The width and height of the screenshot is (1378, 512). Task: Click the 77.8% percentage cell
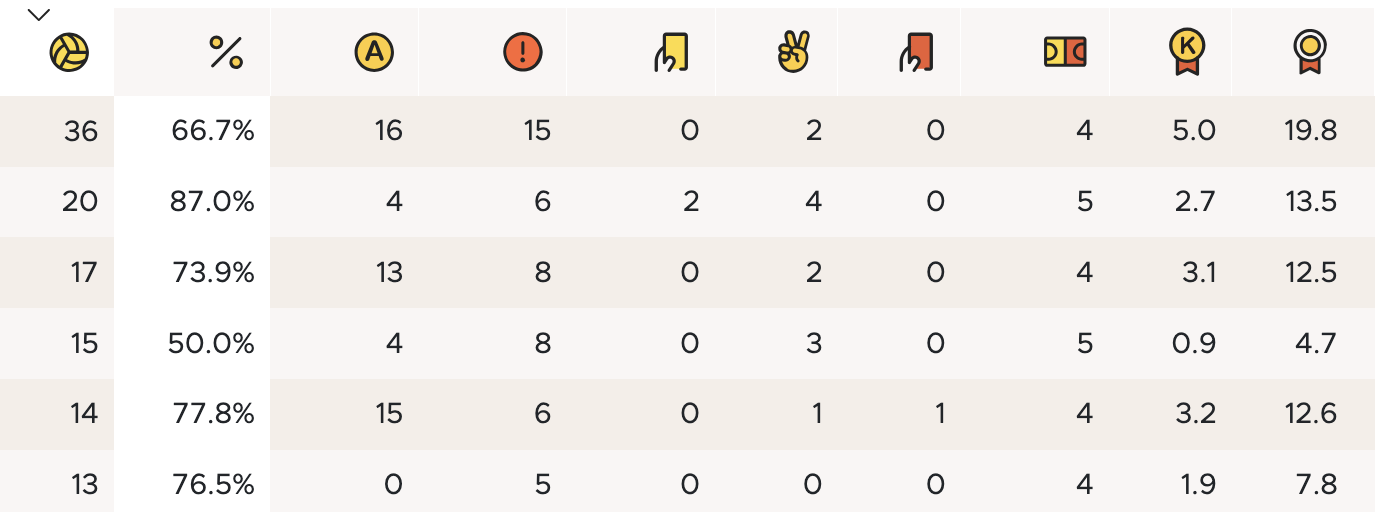[211, 414]
